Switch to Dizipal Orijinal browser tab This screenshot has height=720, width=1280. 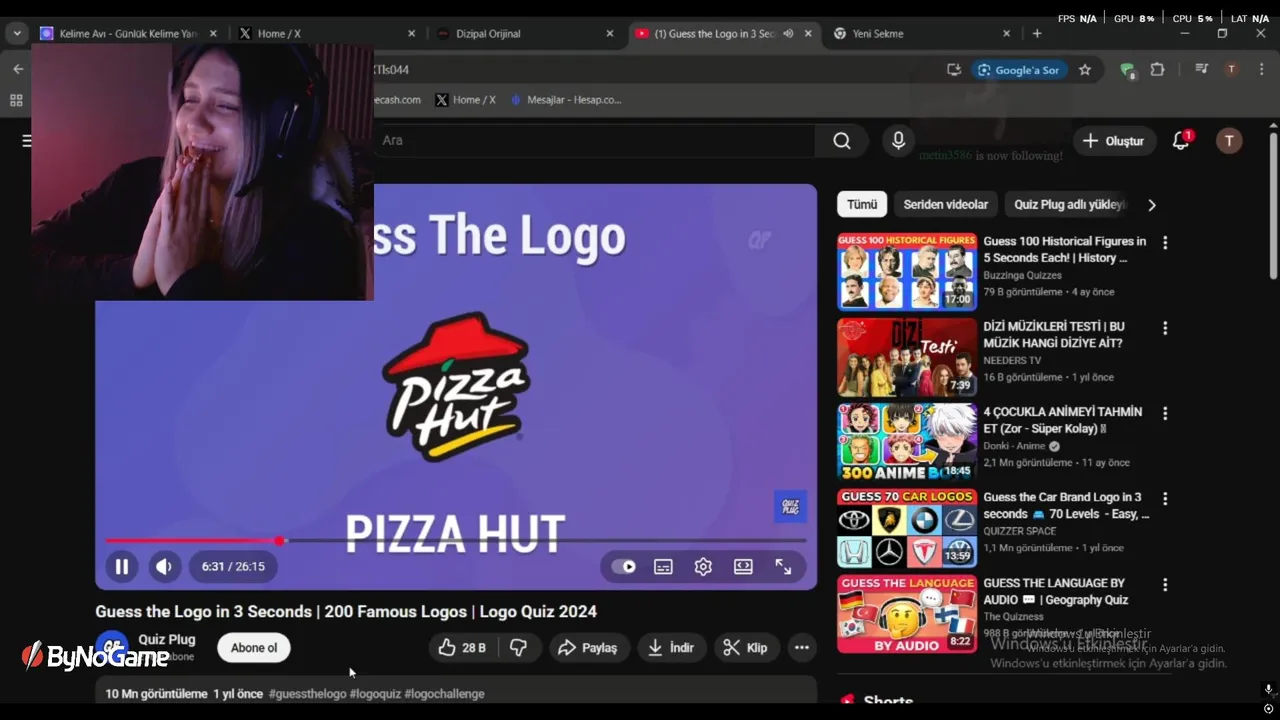click(x=525, y=33)
